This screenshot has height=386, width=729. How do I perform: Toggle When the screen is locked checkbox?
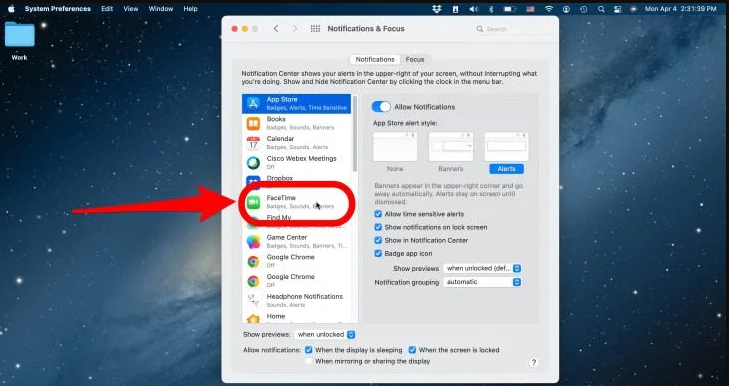pos(412,350)
